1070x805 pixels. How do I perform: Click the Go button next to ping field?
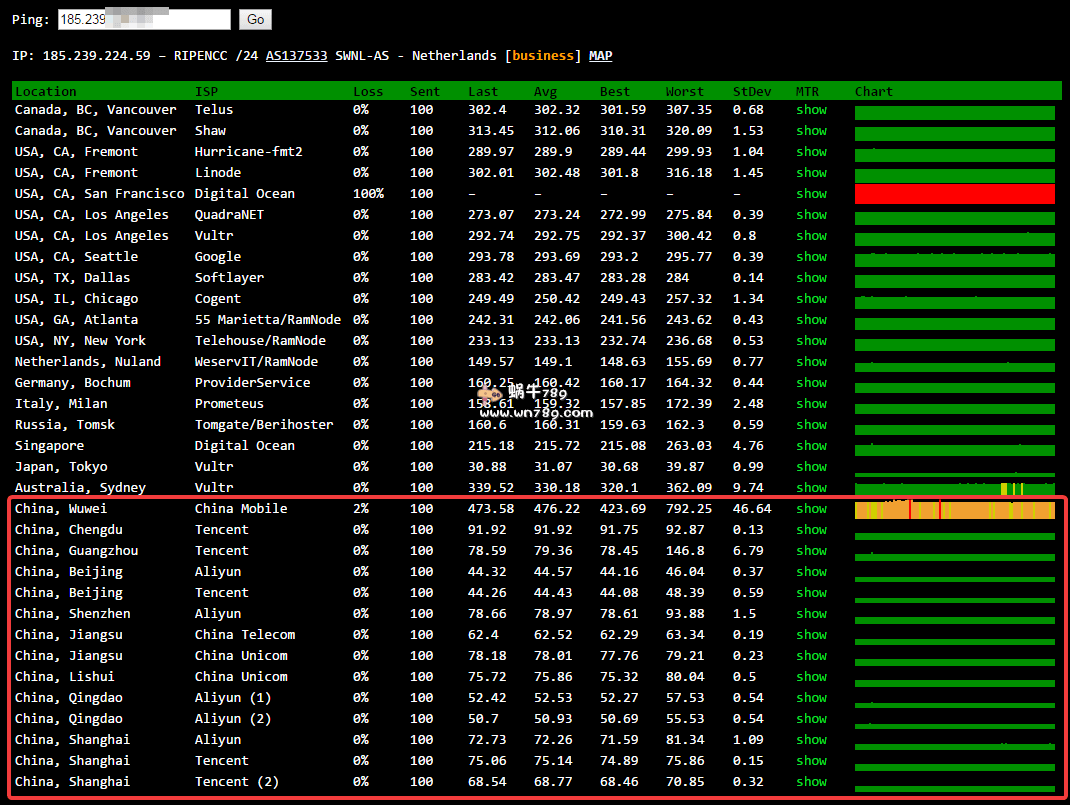(x=255, y=19)
